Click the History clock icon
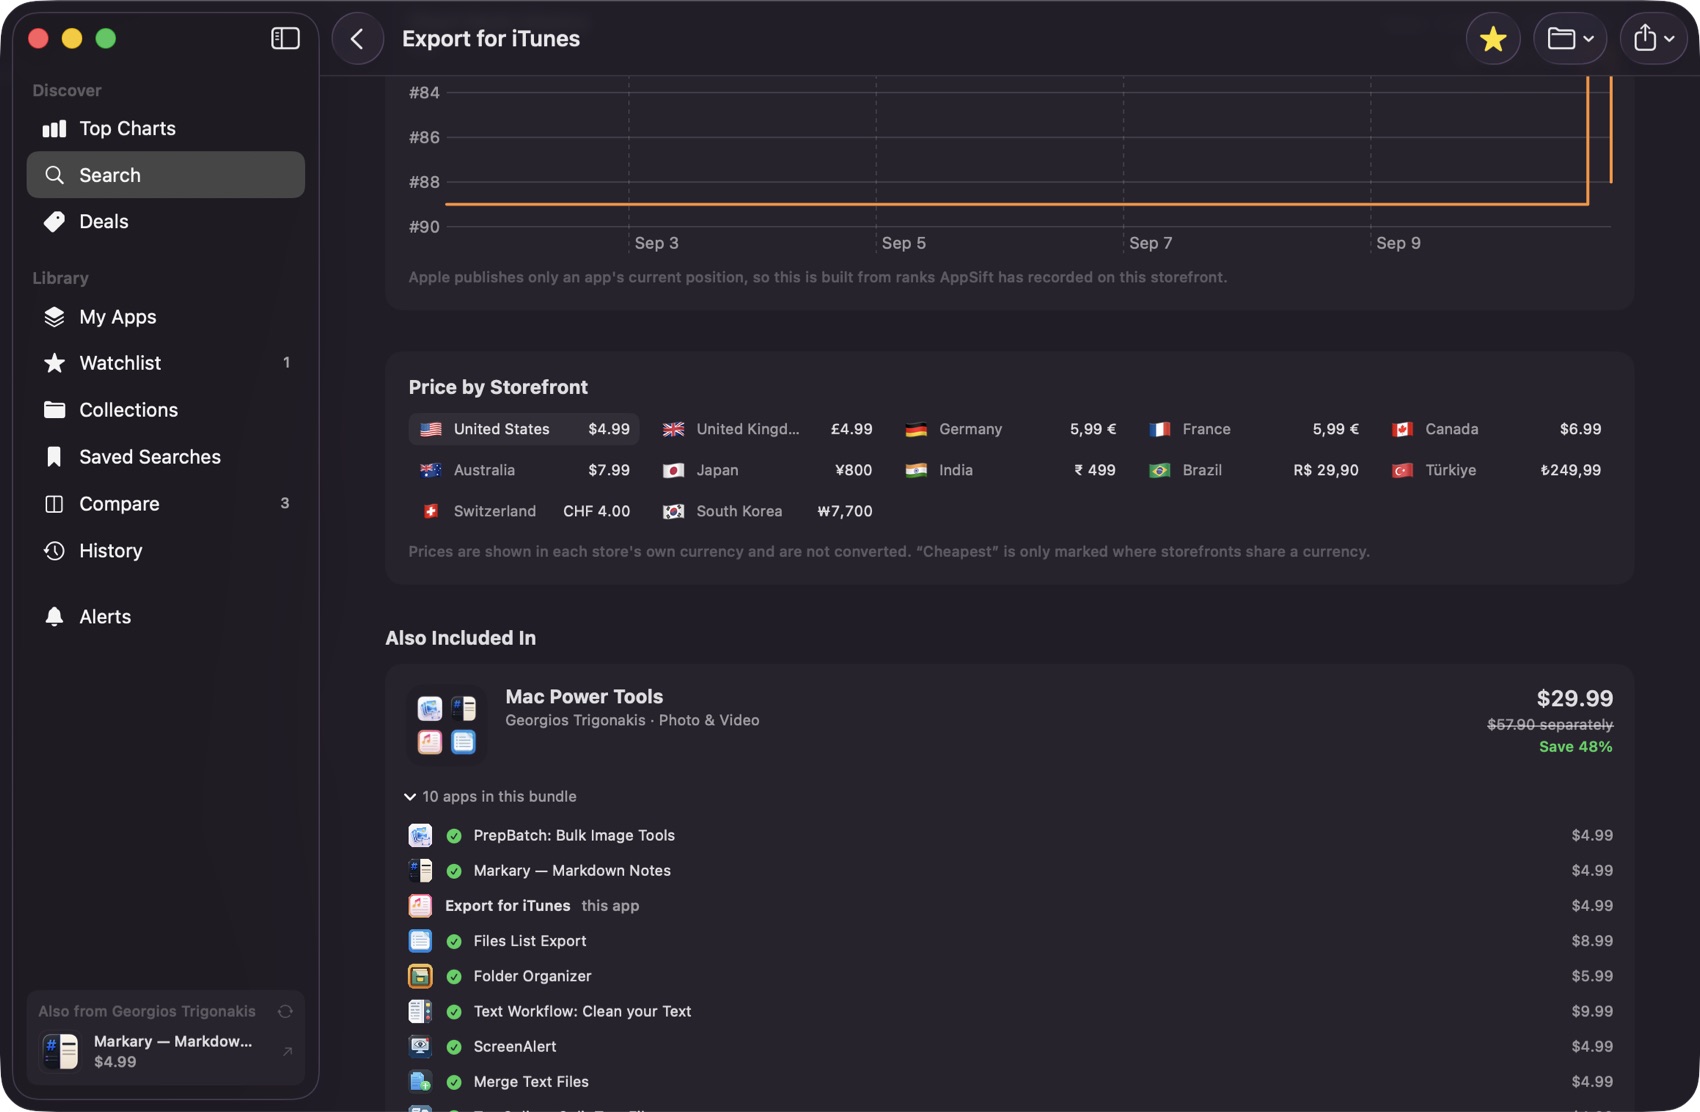The image size is (1700, 1112). pyautogui.click(x=54, y=551)
